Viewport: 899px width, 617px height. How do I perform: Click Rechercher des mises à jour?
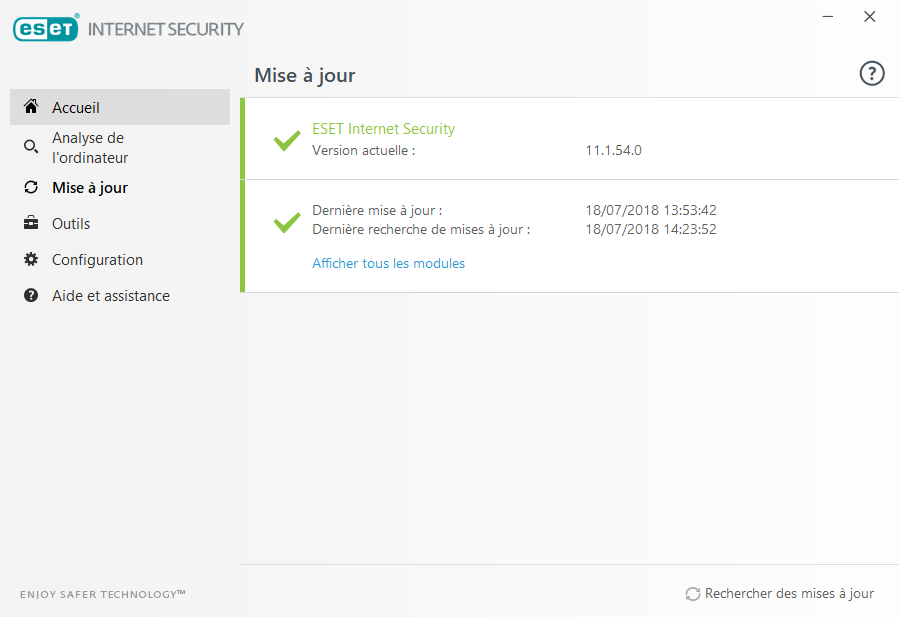pos(789,594)
